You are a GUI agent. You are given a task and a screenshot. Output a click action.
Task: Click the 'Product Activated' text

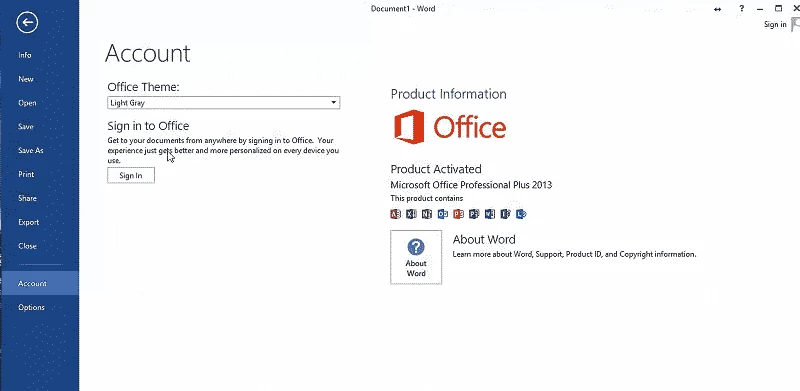pyautogui.click(x=436, y=169)
